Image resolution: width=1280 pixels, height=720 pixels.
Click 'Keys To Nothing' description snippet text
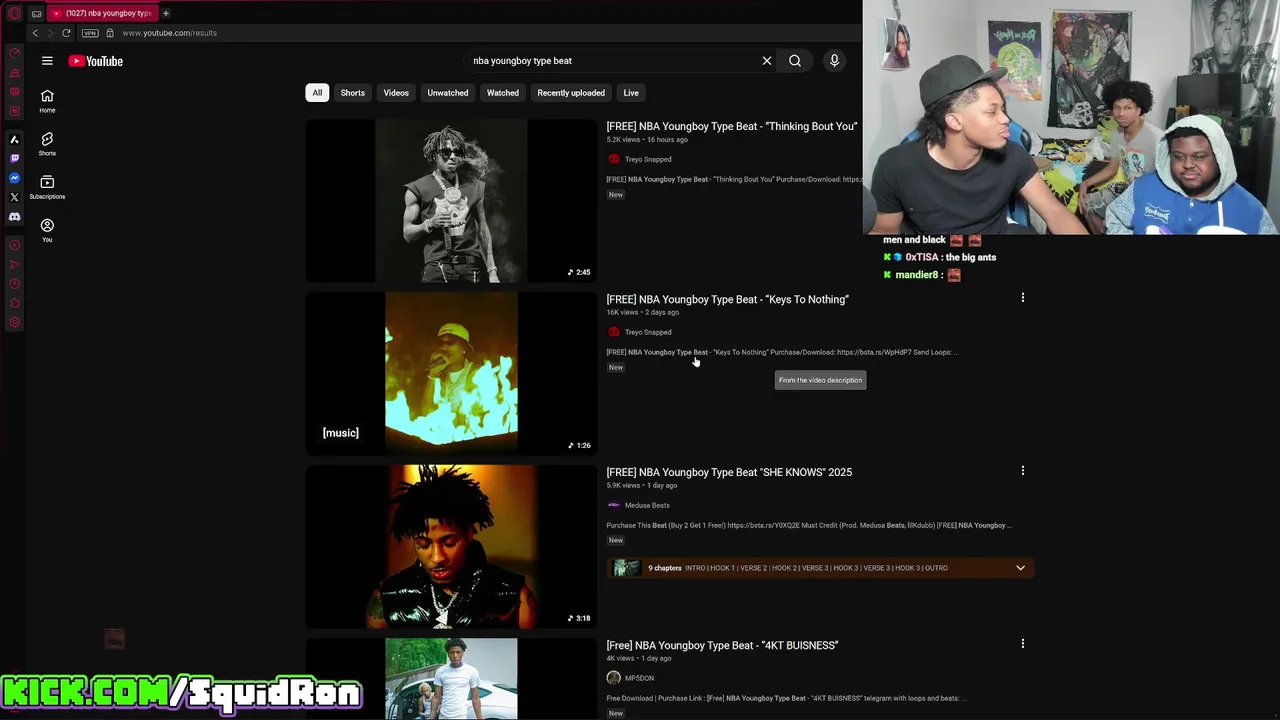(x=782, y=353)
